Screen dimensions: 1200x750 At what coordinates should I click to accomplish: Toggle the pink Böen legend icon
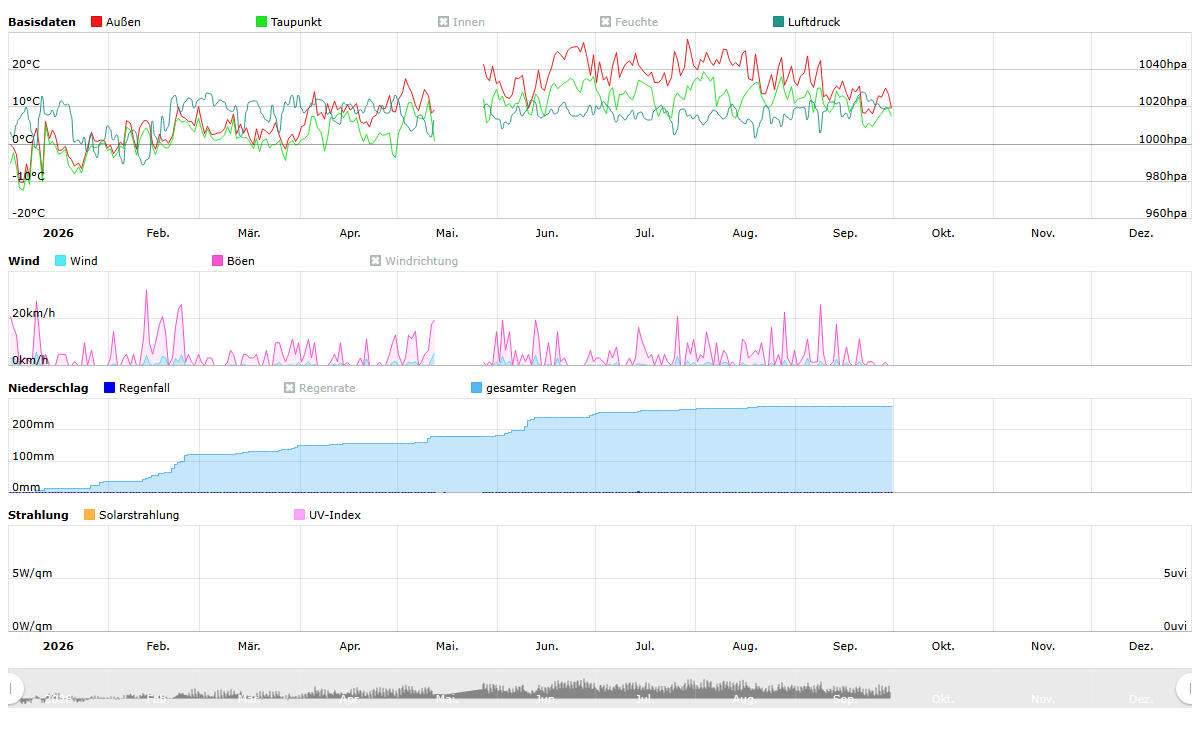217,261
